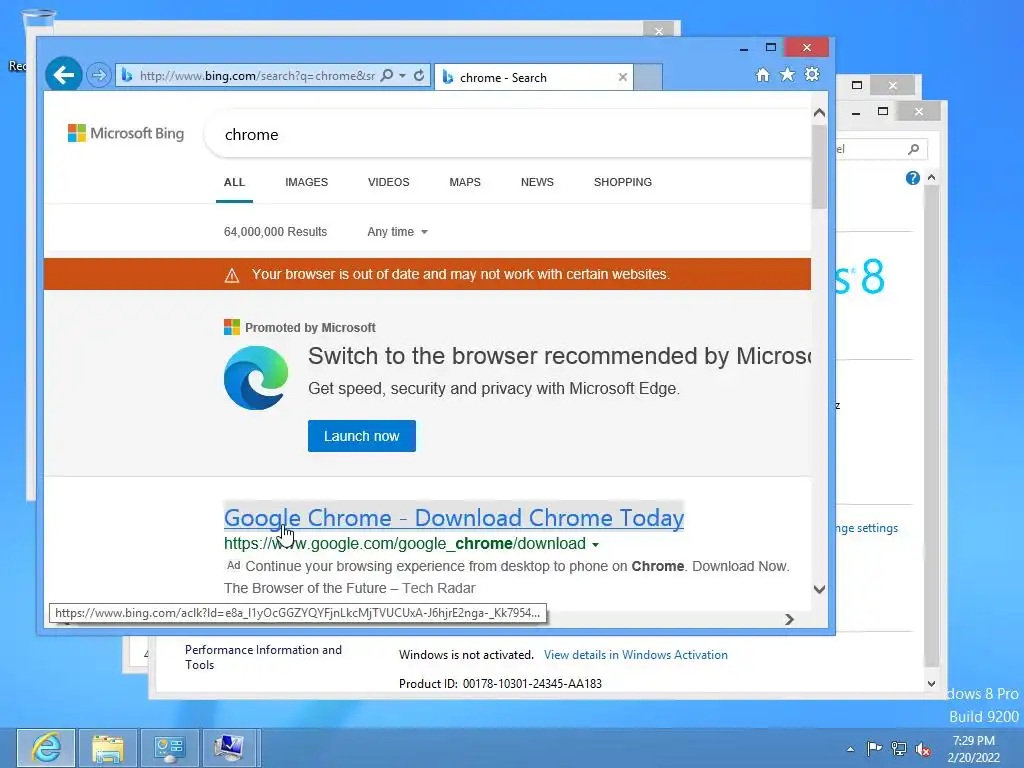Click the search magnifier in the address bar
The width and height of the screenshot is (1024, 768).
387,75
